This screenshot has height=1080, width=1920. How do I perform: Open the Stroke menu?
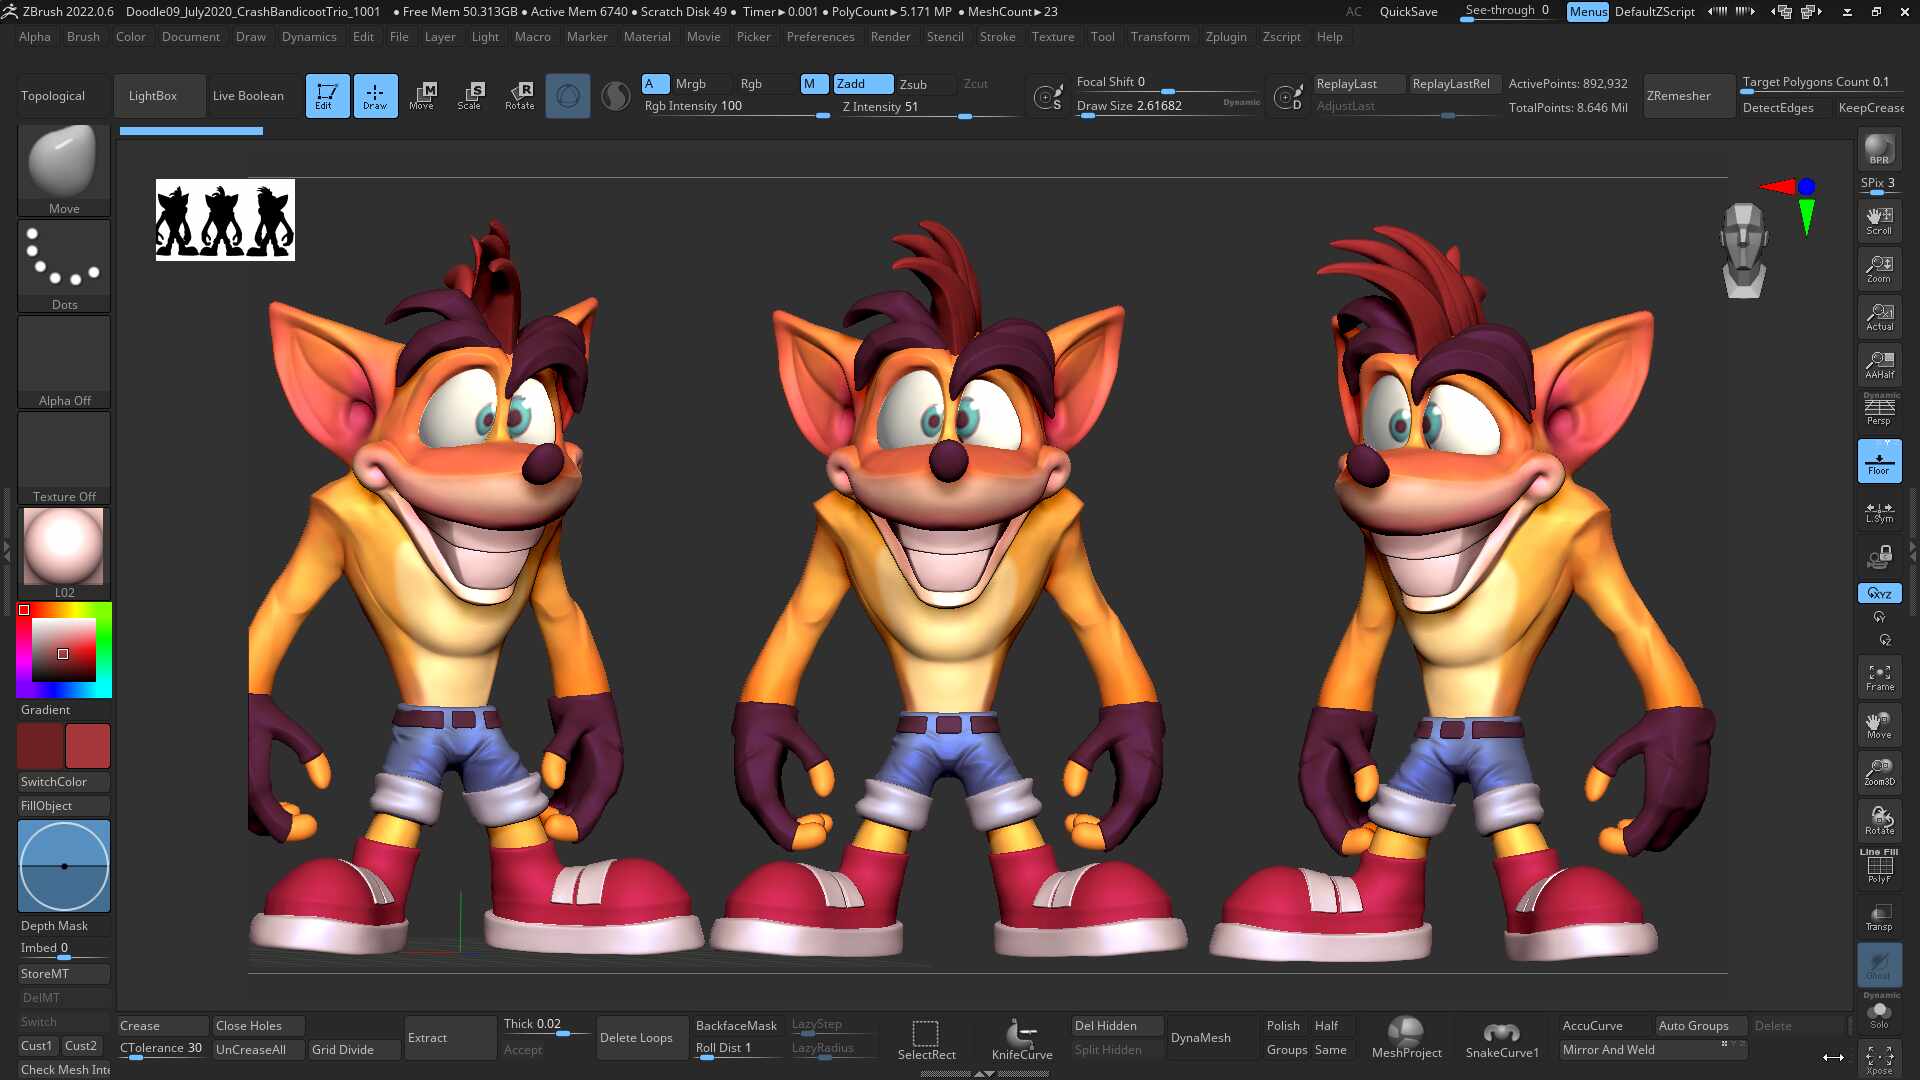tap(997, 37)
